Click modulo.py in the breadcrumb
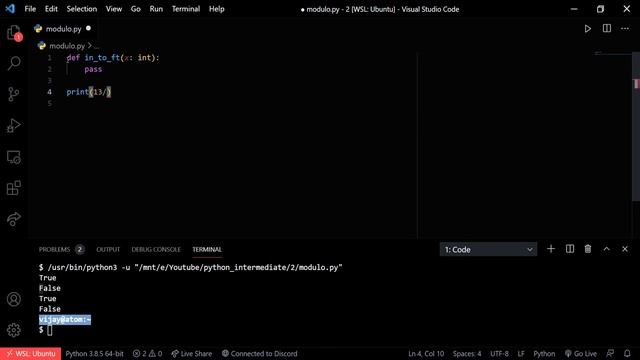 coord(67,46)
